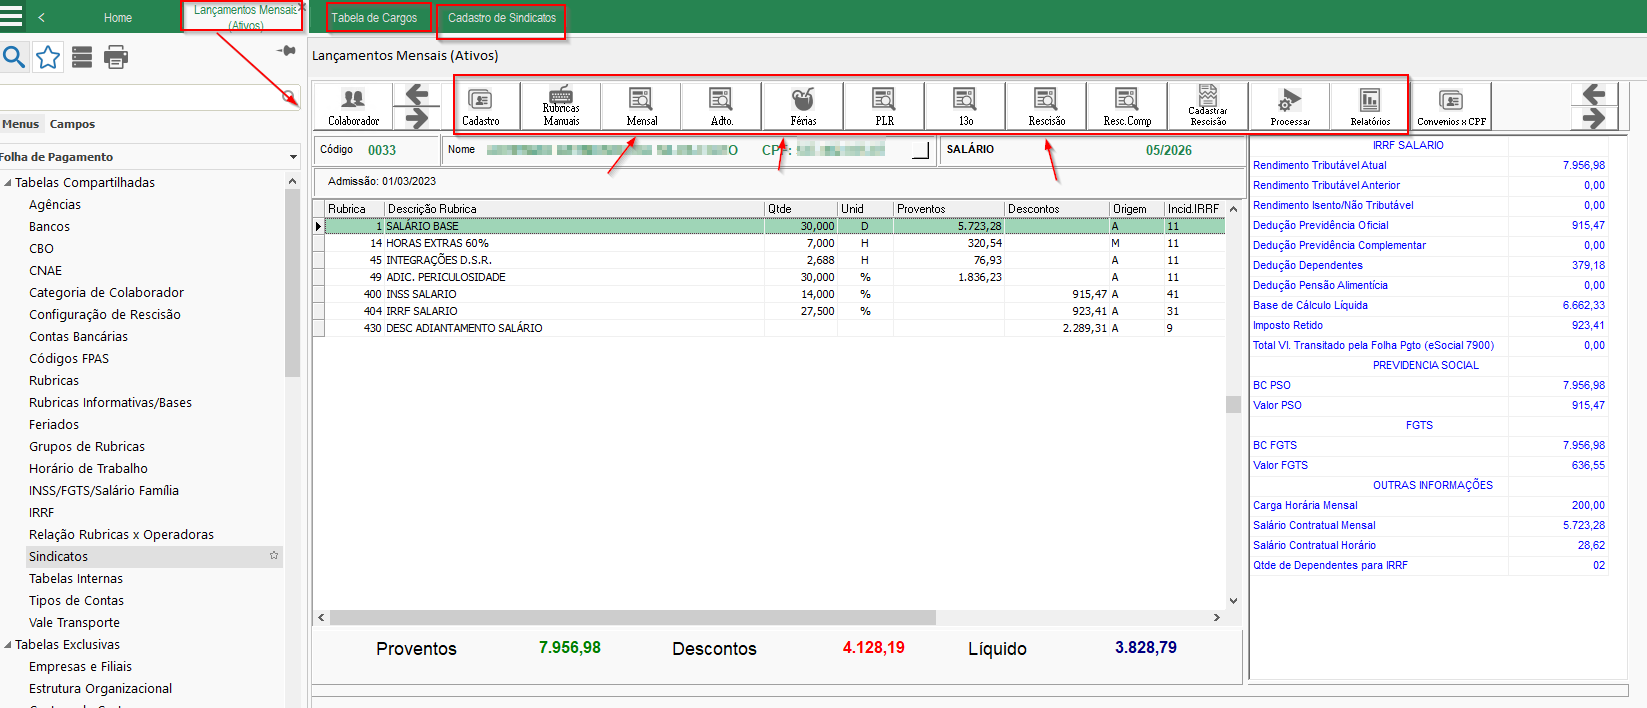This screenshot has width=1647, height=708.
Task: Switch to Cadastro de Sindicatos tab
Action: (x=502, y=18)
